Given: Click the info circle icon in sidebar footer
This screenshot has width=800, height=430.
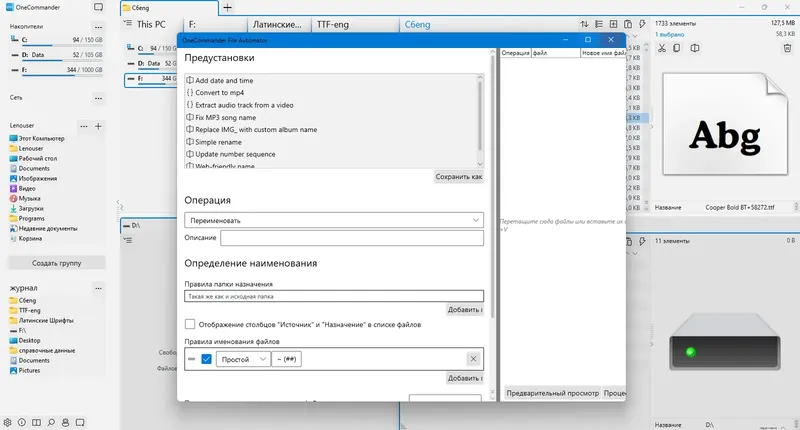Looking at the screenshot, I should pos(22,422).
